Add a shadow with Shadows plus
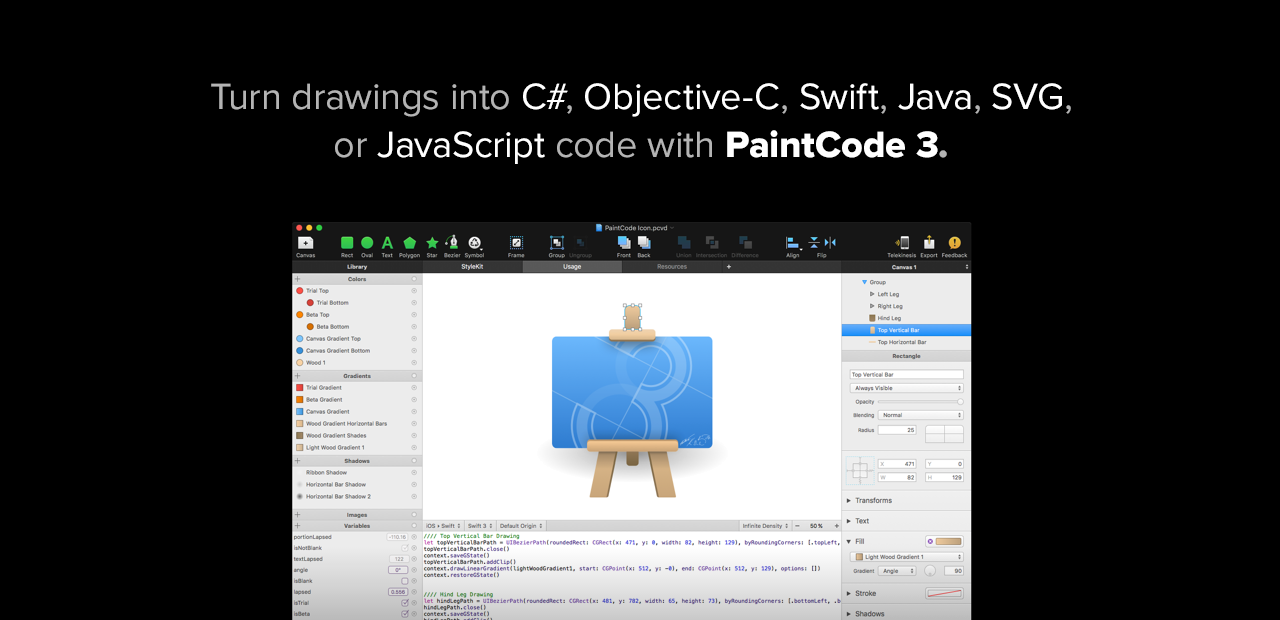The width and height of the screenshot is (1280, 620). (x=297, y=461)
